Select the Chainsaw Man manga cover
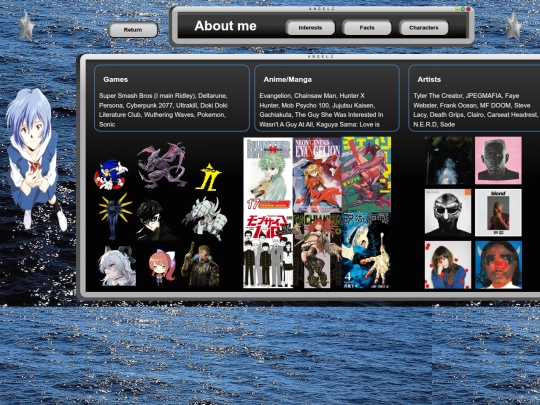This screenshot has width=540, height=405. (366, 174)
